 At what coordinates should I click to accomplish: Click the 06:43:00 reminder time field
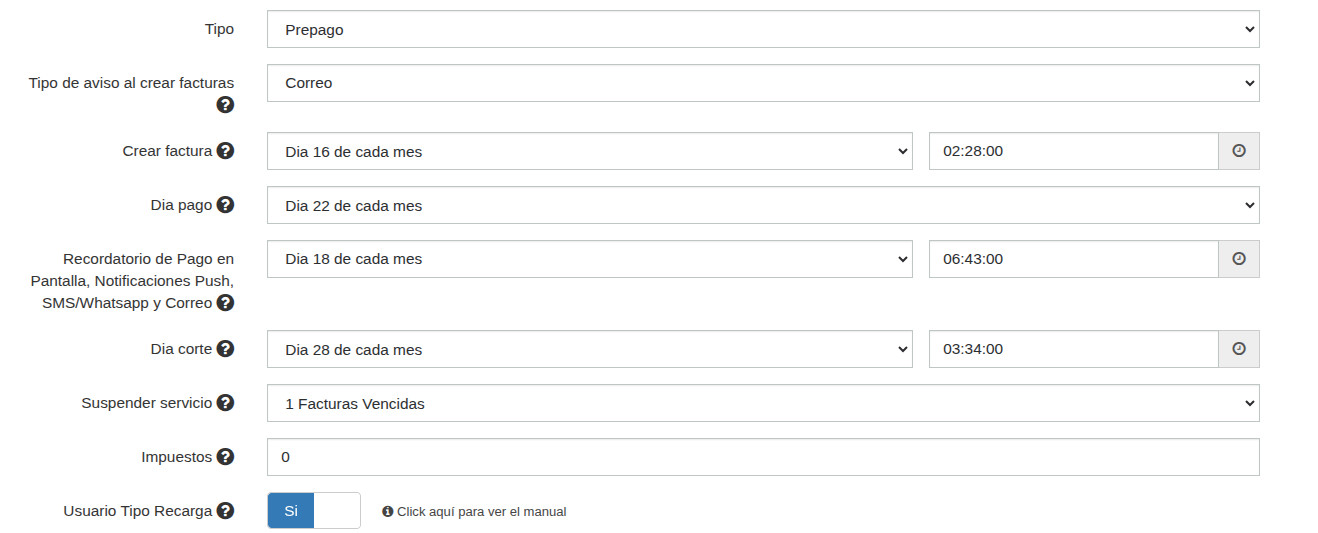tap(1072, 259)
